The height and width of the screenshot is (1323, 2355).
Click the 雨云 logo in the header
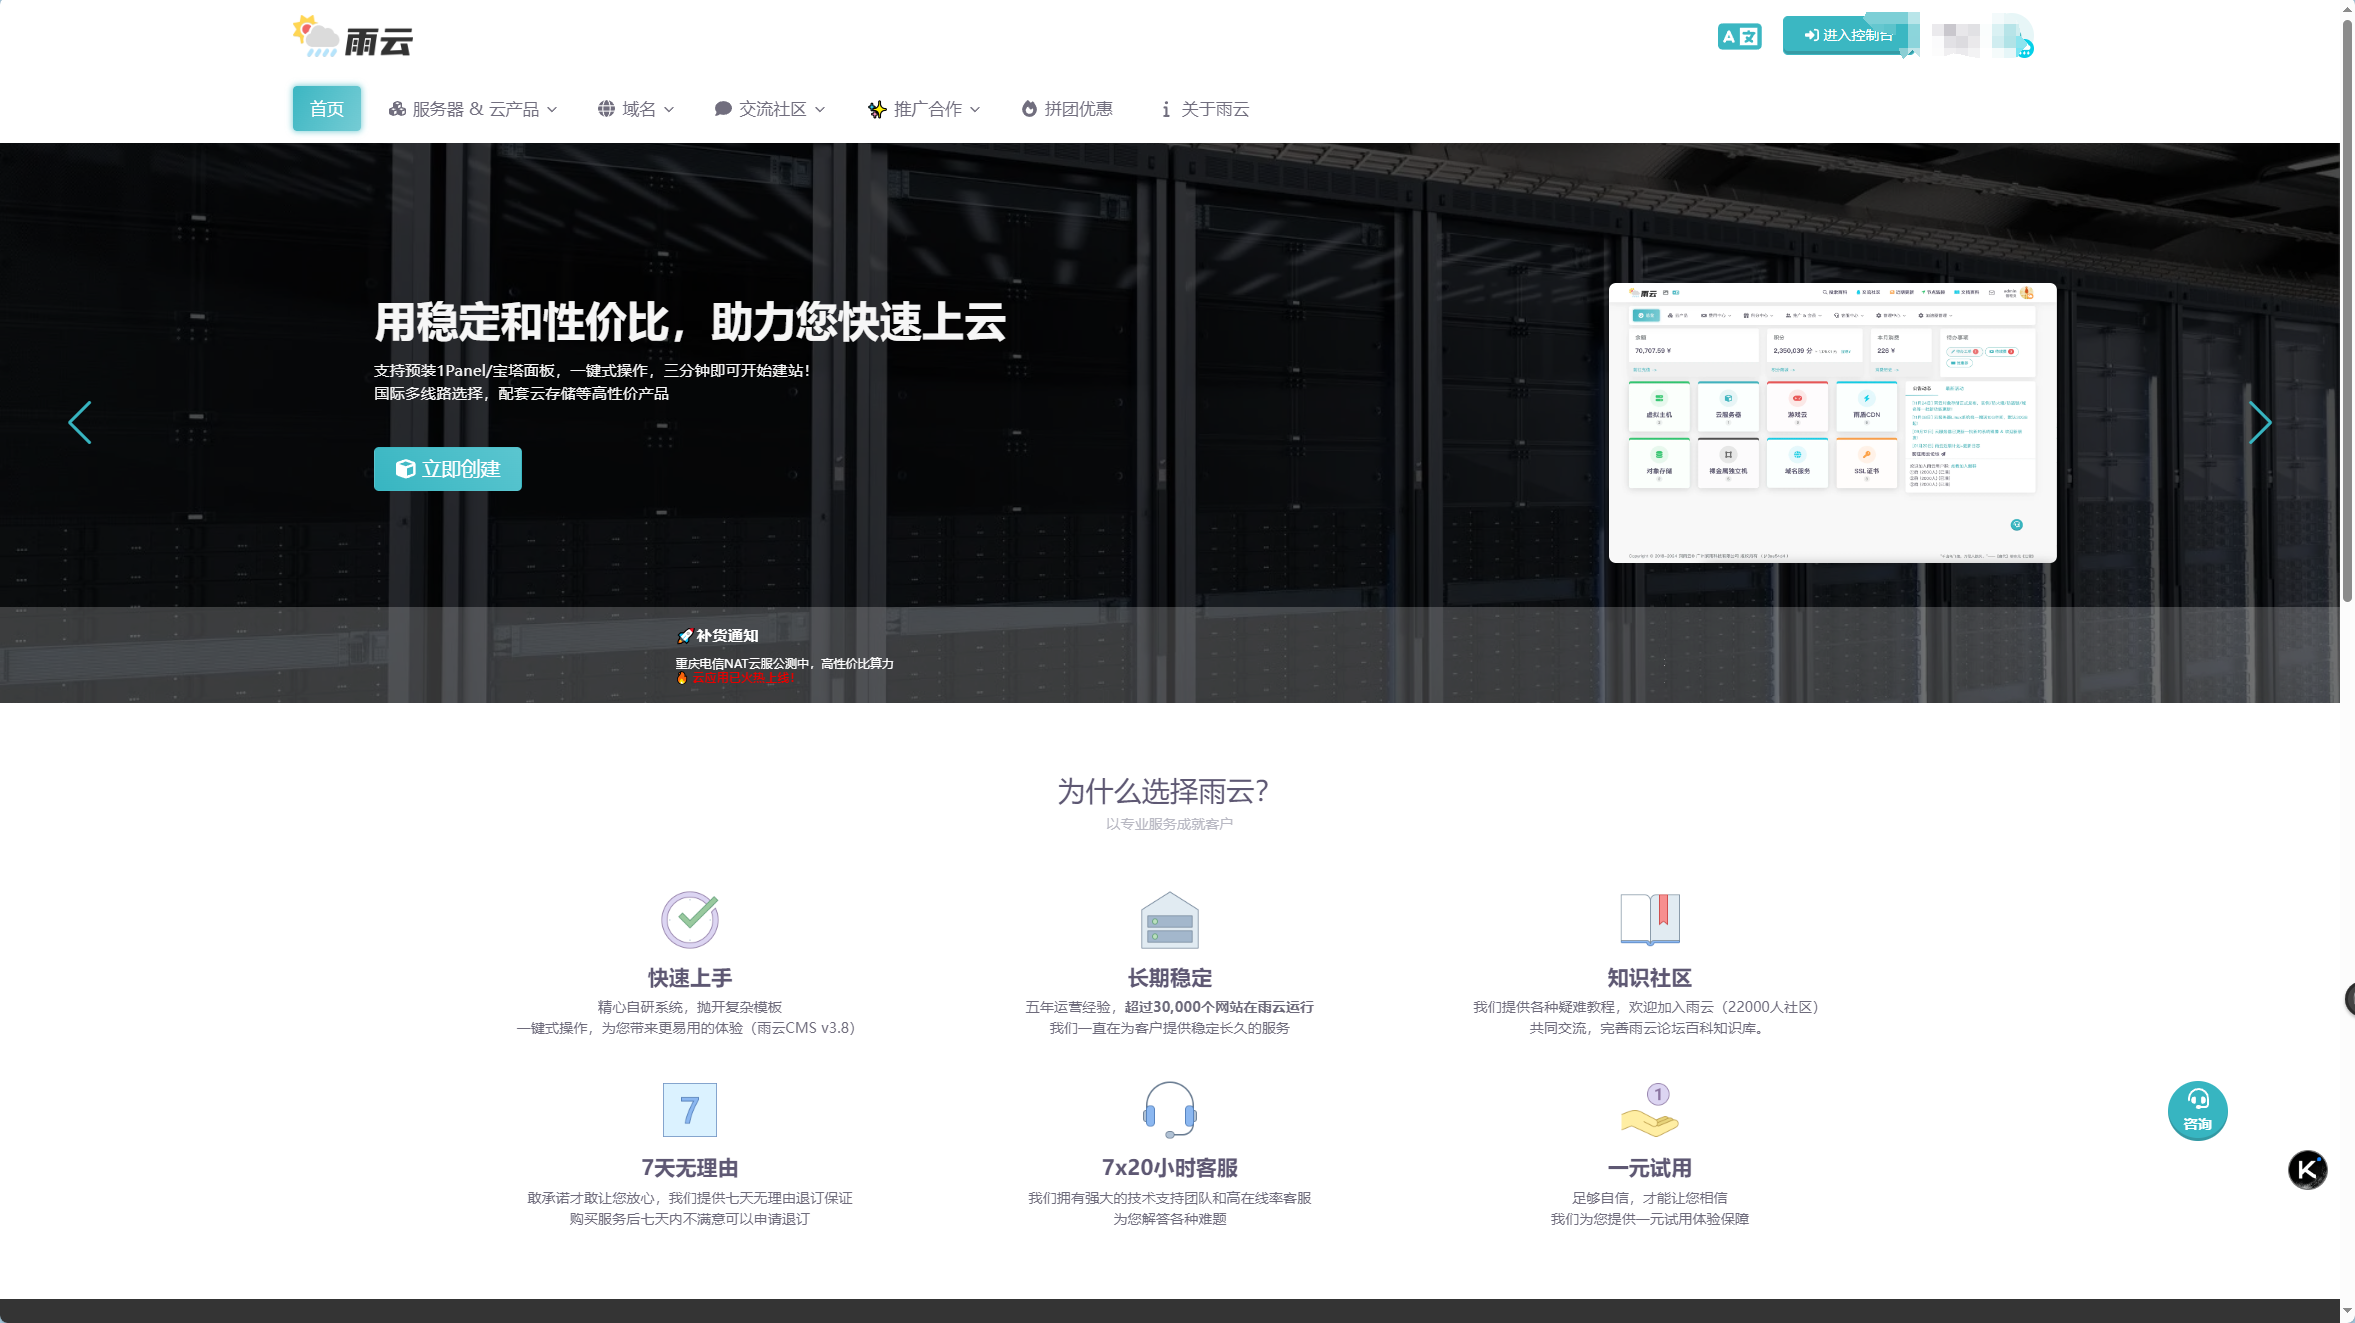(352, 37)
